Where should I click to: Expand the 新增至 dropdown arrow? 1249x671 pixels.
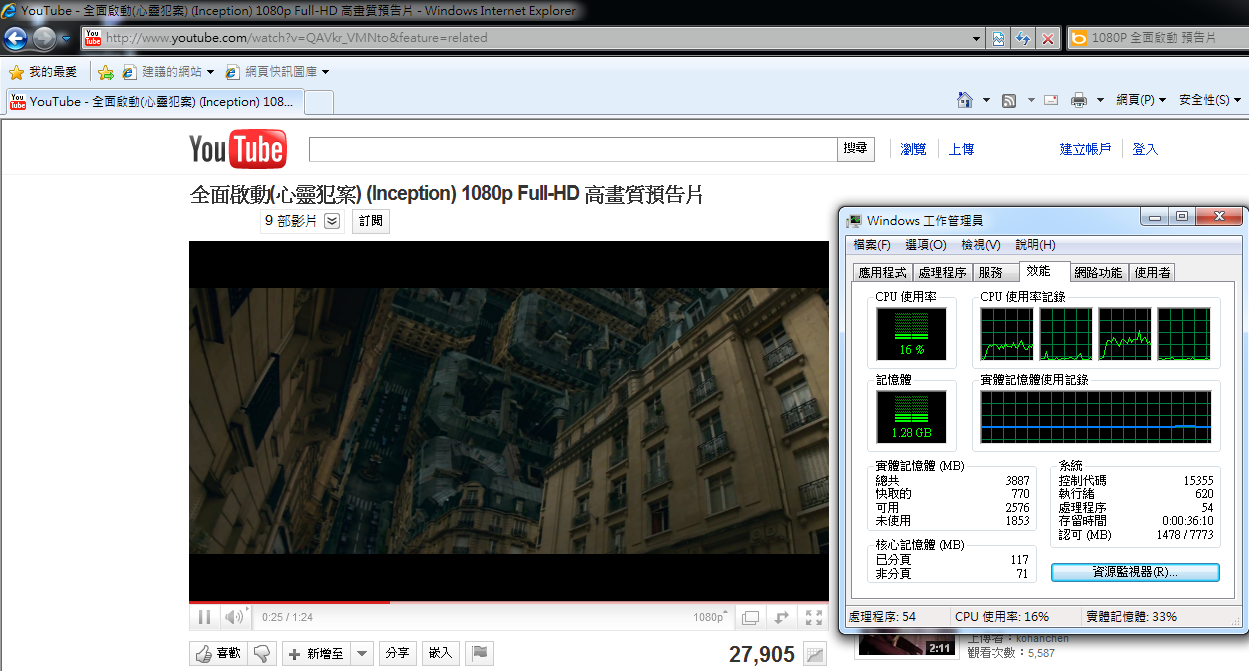(x=363, y=653)
